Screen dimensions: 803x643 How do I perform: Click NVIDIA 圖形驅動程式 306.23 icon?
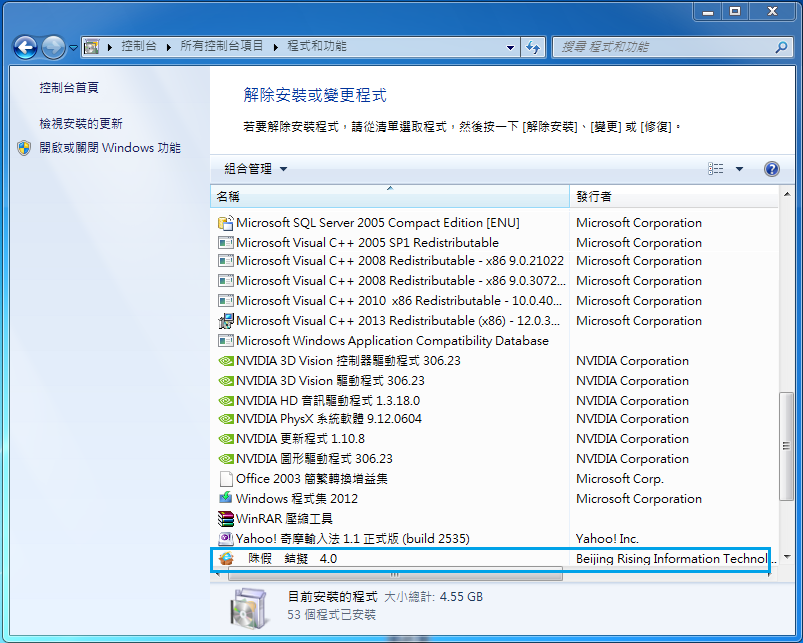click(226, 459)
